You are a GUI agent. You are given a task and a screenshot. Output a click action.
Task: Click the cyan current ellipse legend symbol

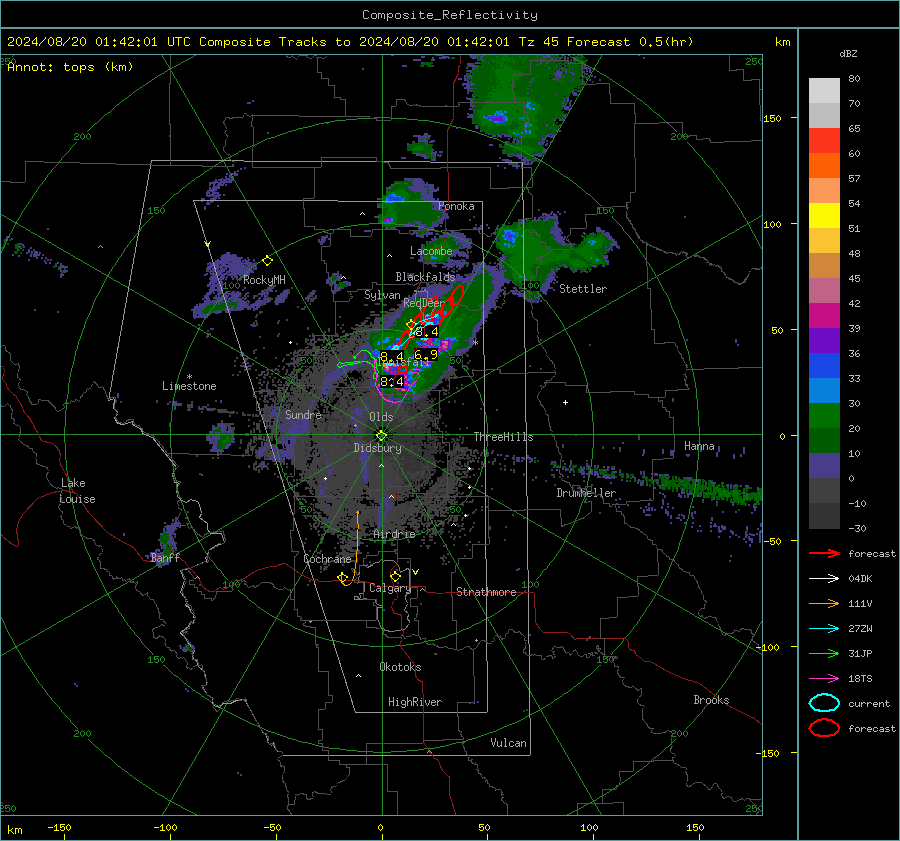pos(824,703)
